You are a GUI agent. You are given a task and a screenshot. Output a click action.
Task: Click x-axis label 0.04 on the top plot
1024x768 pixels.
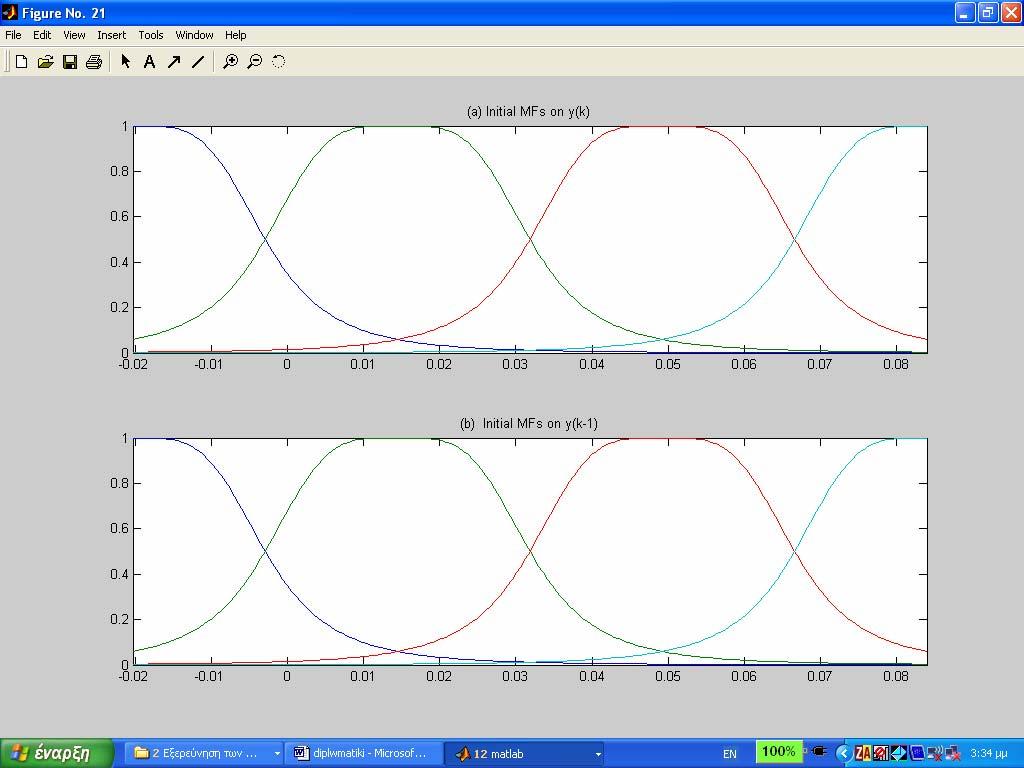(592, 364)
